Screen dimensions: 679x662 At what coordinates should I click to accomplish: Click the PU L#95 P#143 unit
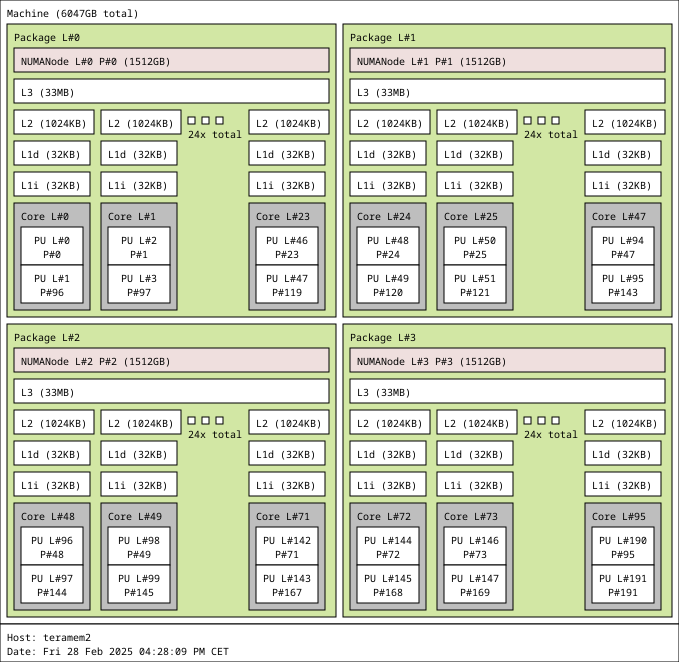pos(623,285)
